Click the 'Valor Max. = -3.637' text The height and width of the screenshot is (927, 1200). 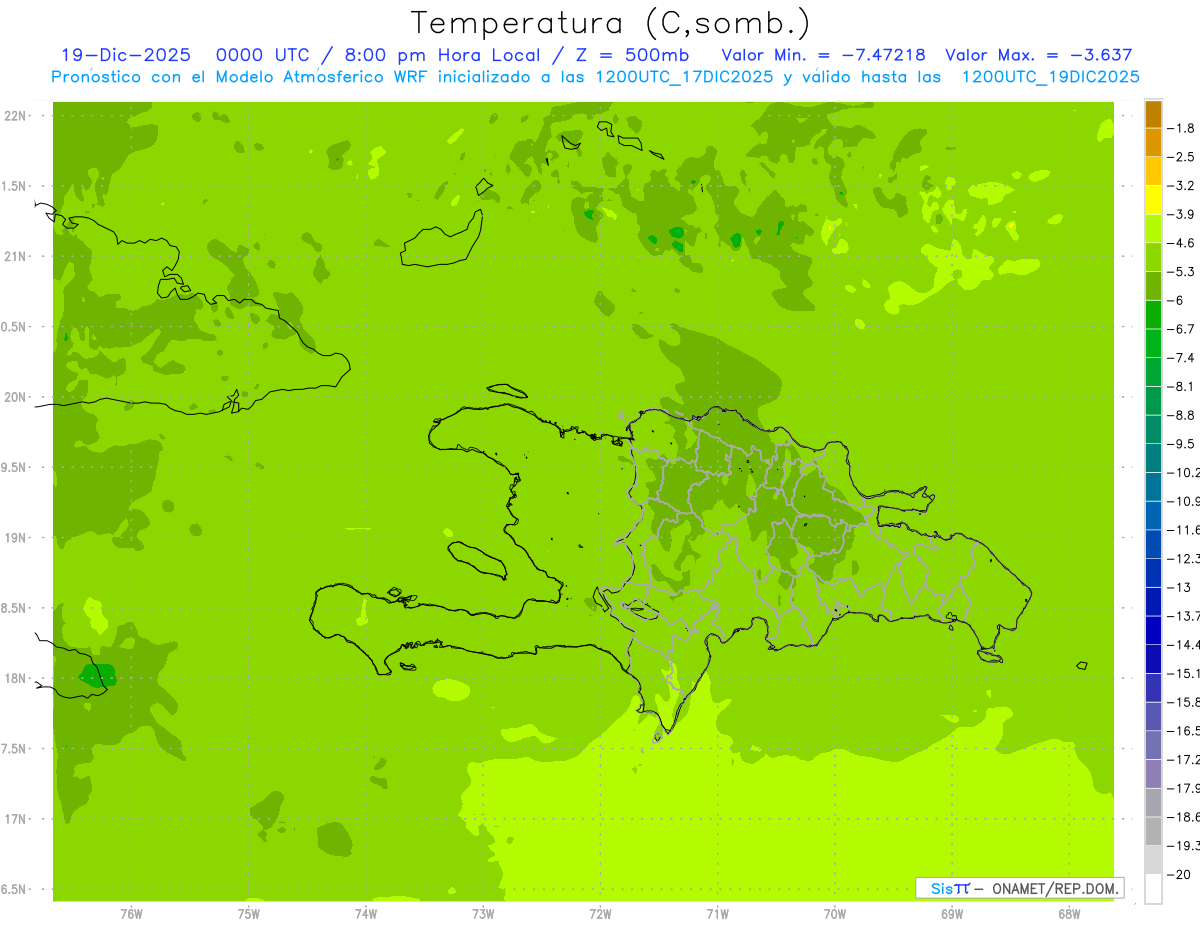click(1039, 56)
